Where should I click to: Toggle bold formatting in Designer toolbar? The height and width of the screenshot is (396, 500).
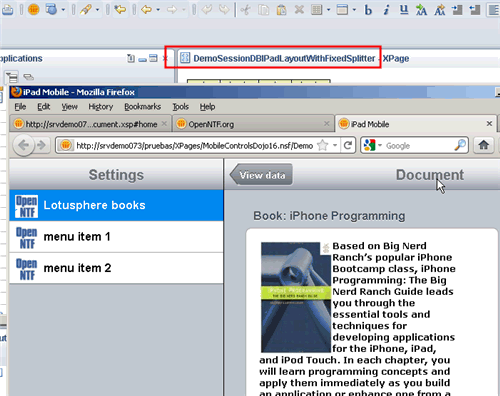[x=368, y=10]
